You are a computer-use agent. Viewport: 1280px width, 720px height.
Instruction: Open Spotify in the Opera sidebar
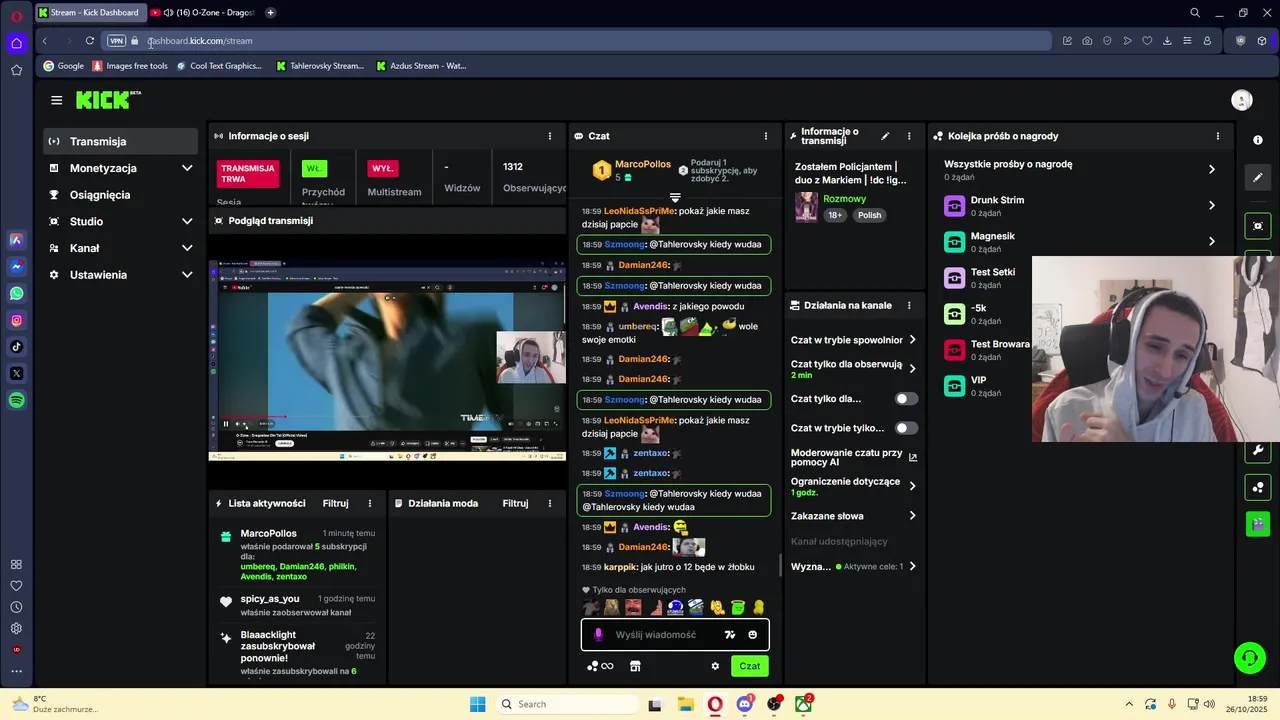tap(16, 400)
